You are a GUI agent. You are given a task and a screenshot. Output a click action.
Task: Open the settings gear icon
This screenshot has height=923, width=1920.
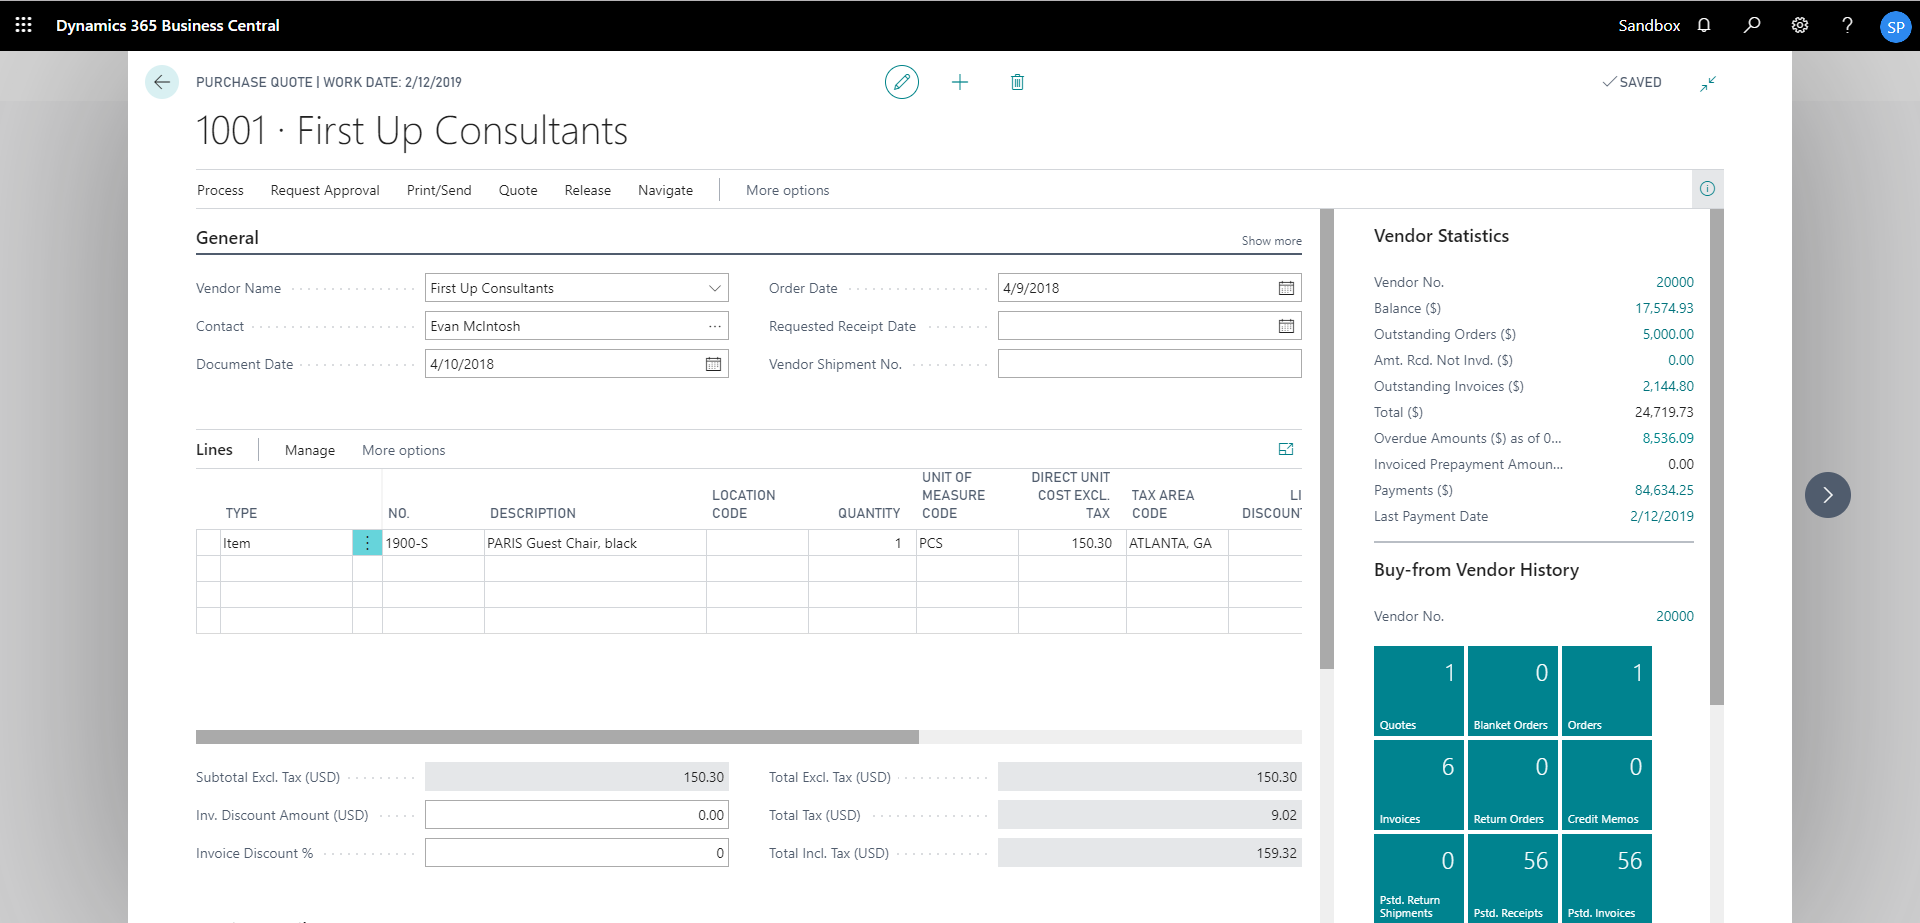click(1800, 25)
